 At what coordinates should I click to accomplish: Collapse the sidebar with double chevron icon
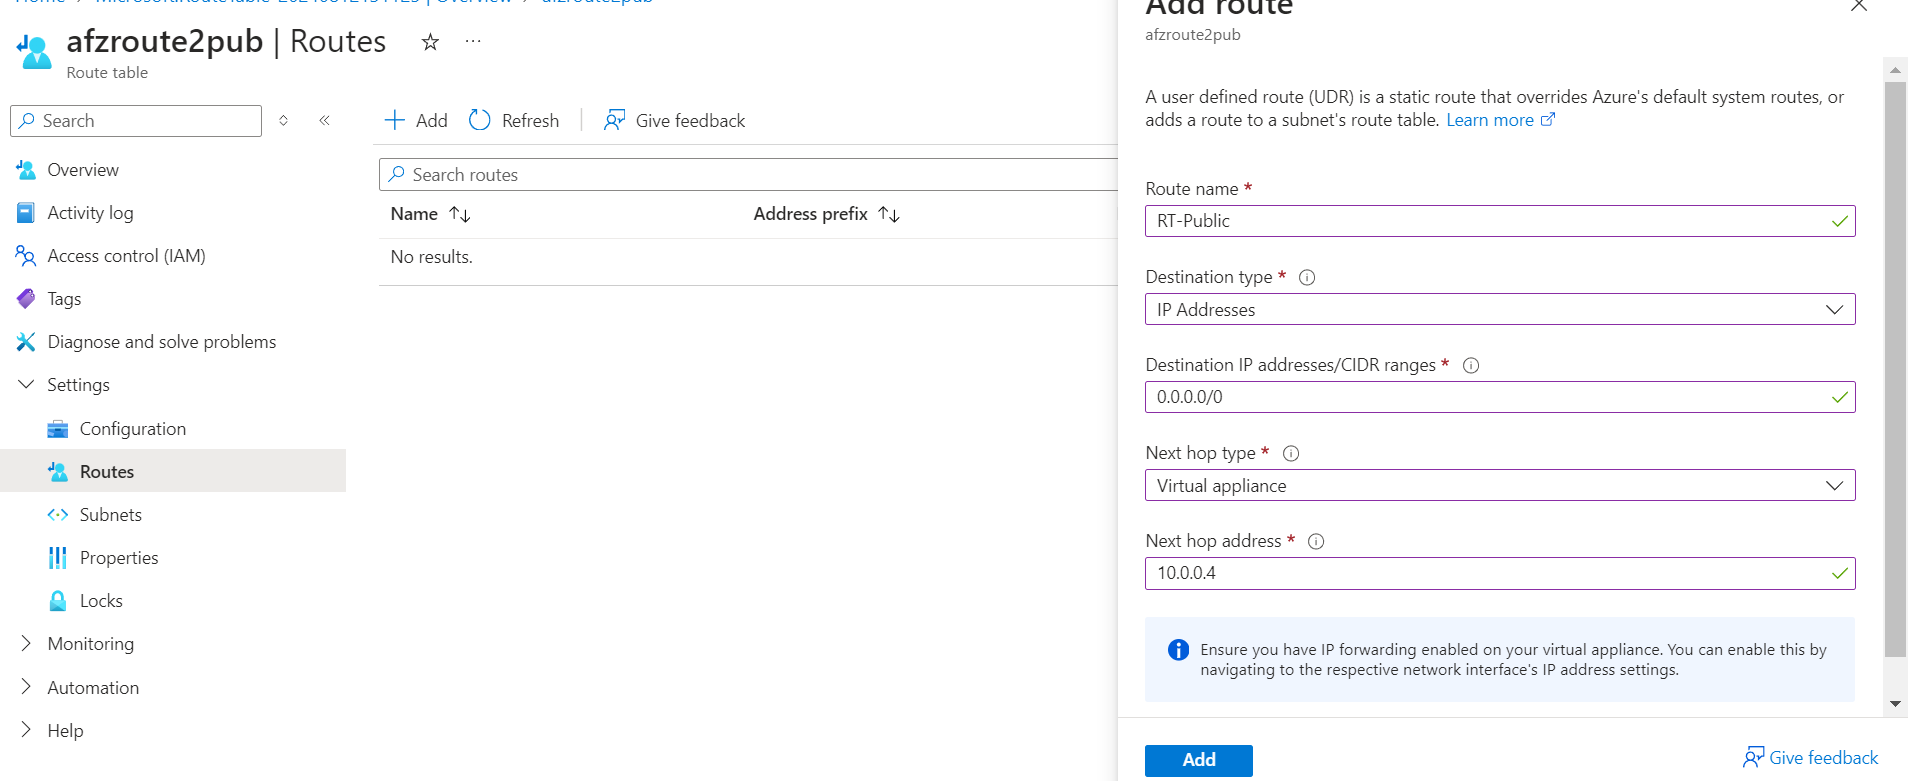[324, 120]
